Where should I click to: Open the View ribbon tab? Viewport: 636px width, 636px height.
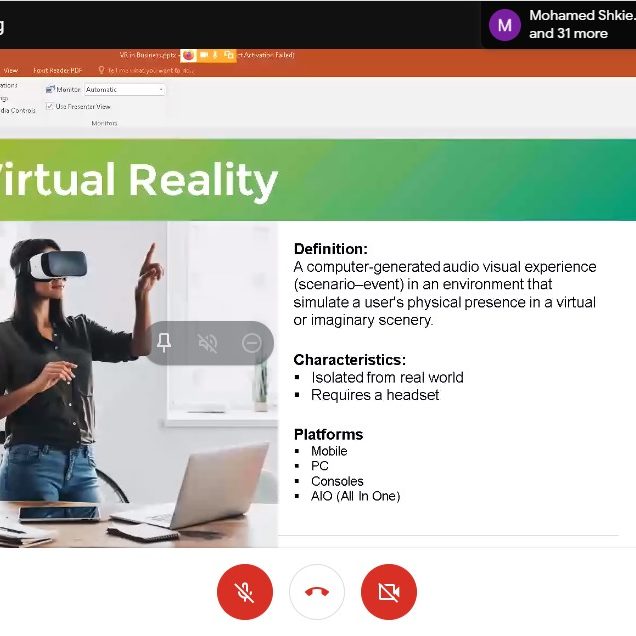[11, 70]
